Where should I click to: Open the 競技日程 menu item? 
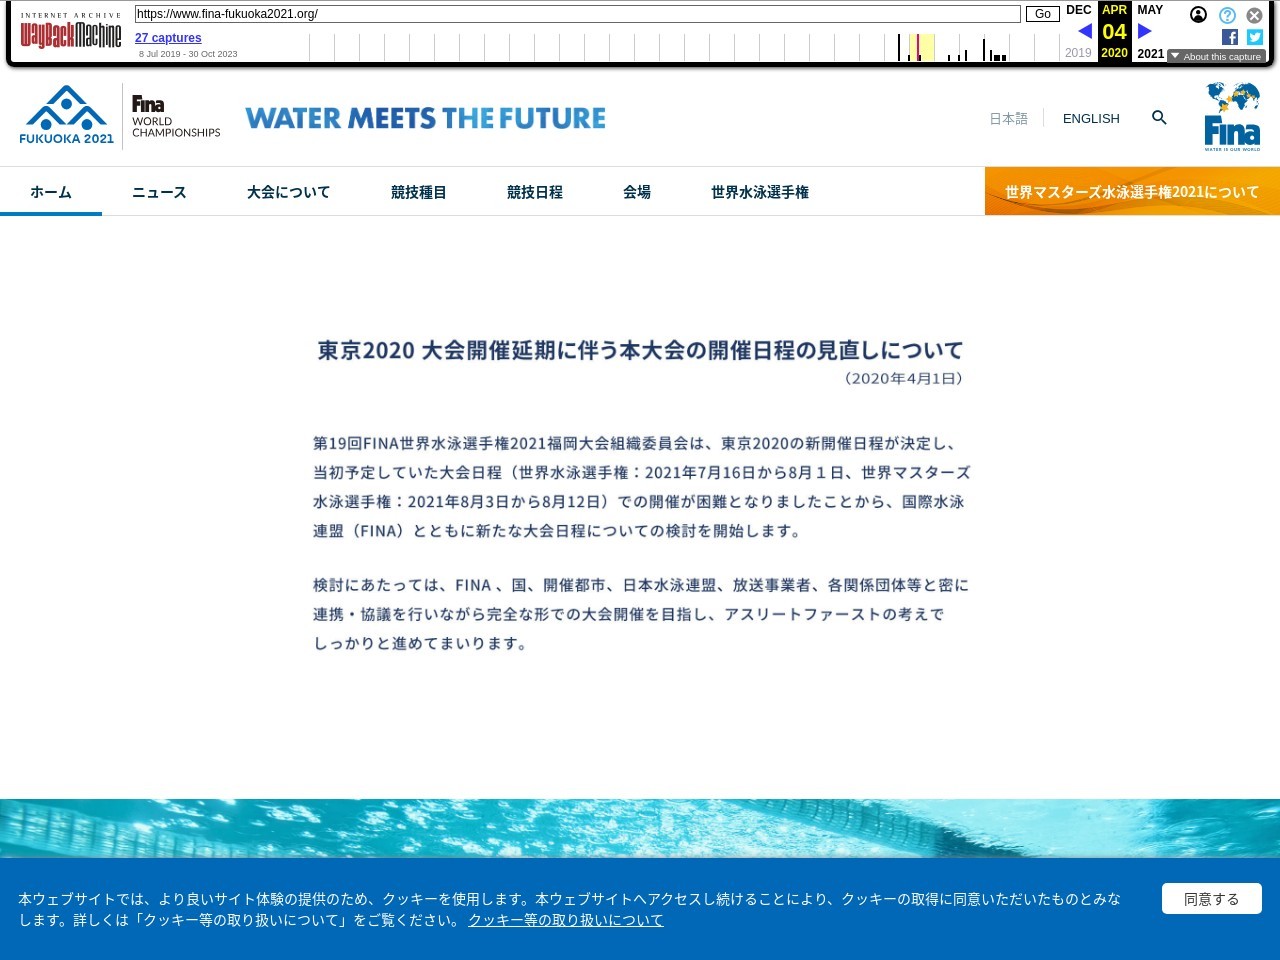(534, 192)
